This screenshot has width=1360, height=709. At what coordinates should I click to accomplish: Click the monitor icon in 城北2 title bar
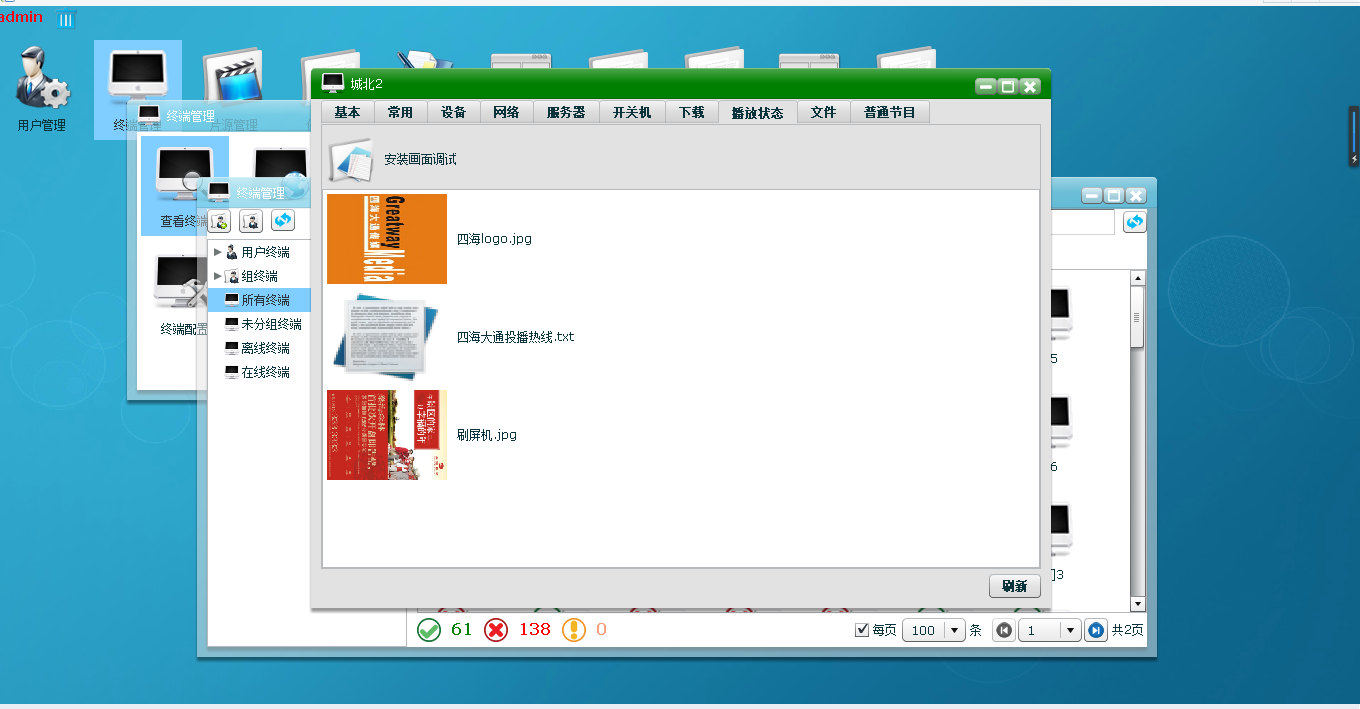pyautogui.click(x=332, y=84)
